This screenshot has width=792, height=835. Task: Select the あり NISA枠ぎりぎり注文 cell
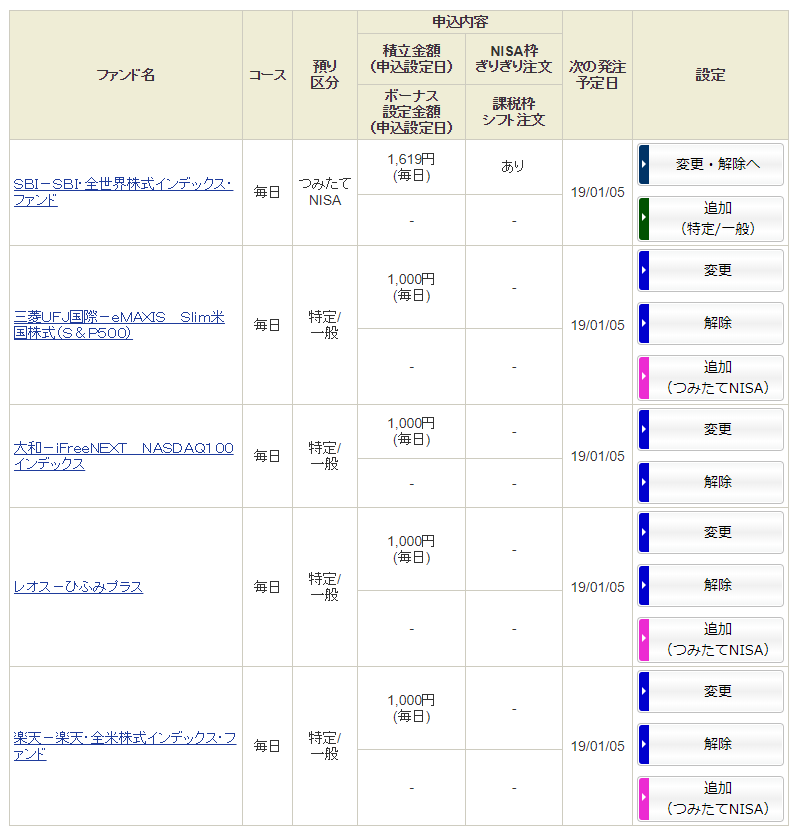tap(513, 167)
